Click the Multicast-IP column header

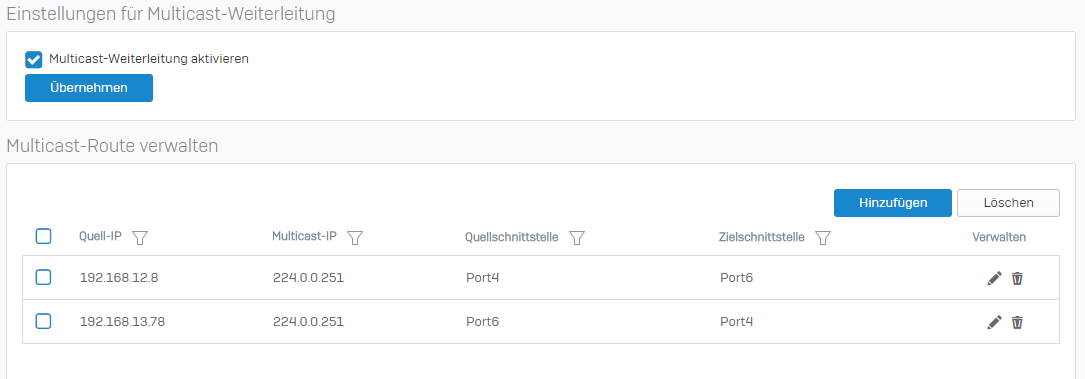304,237
